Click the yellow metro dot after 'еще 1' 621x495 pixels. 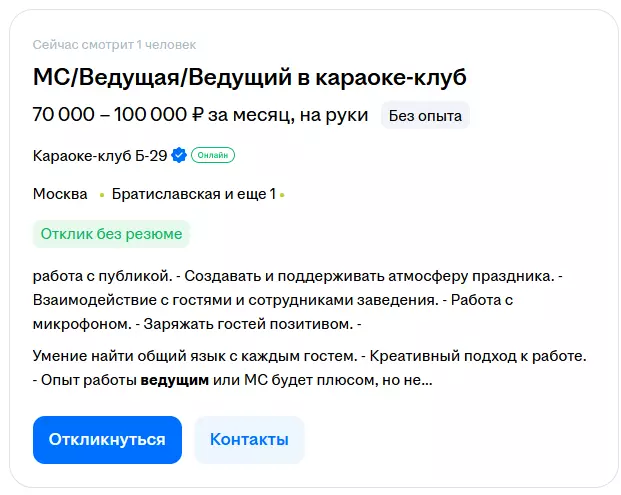pos(282,194)
